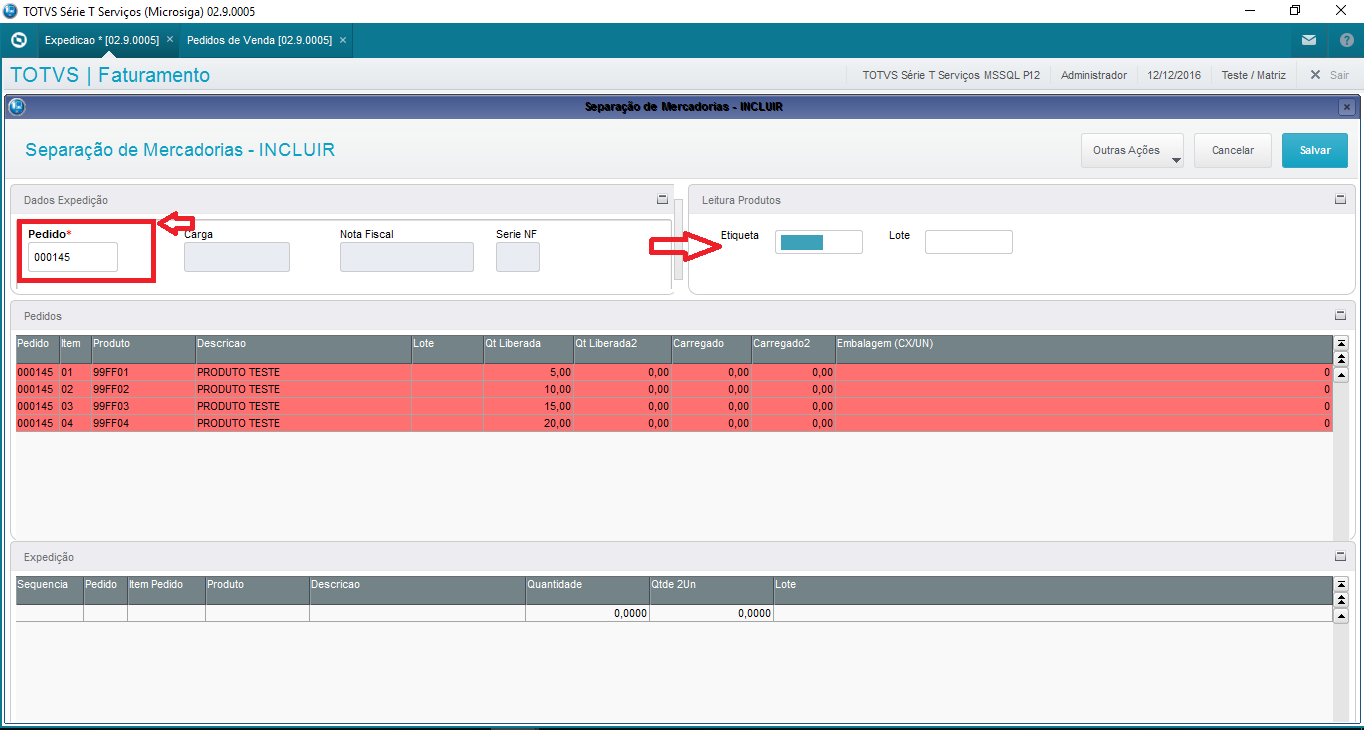Collapse the Pedidos panel
This screenshot has width=1364, height=730.
[1340, 316]
